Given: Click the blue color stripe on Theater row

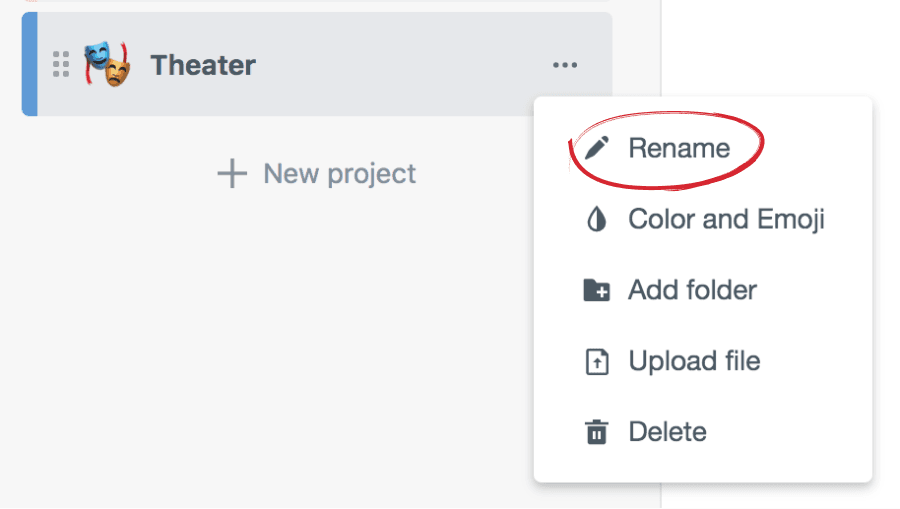Looking at the screenshot, I should 29,65.
